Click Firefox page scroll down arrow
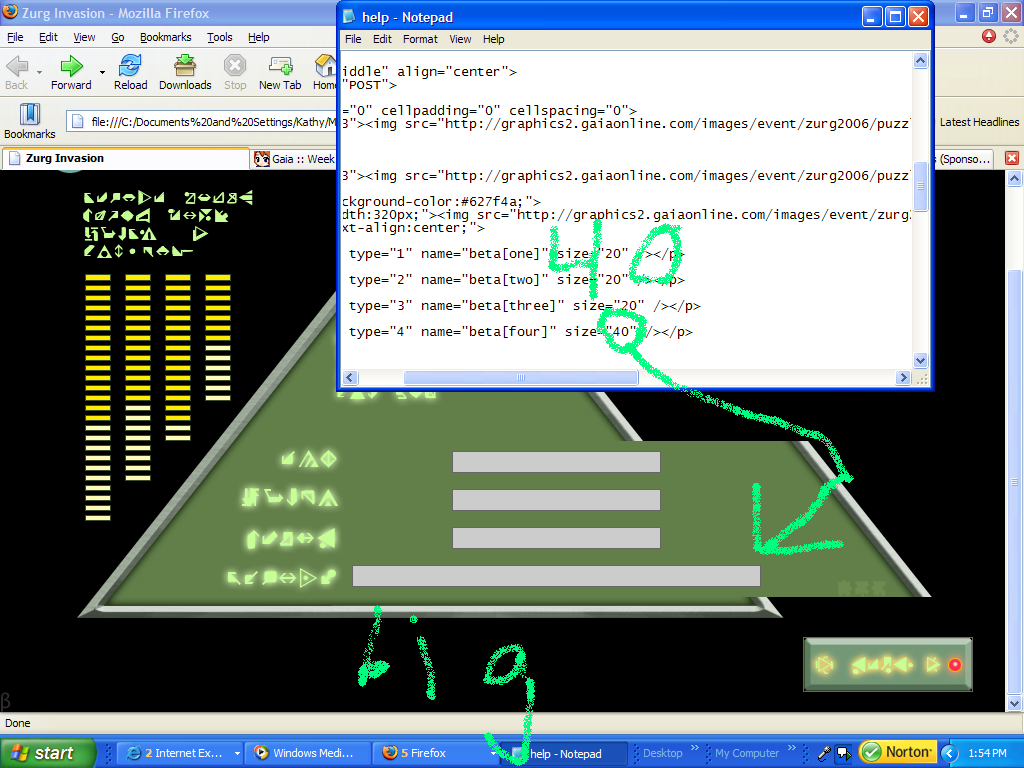 click(x=1014, y=704)
